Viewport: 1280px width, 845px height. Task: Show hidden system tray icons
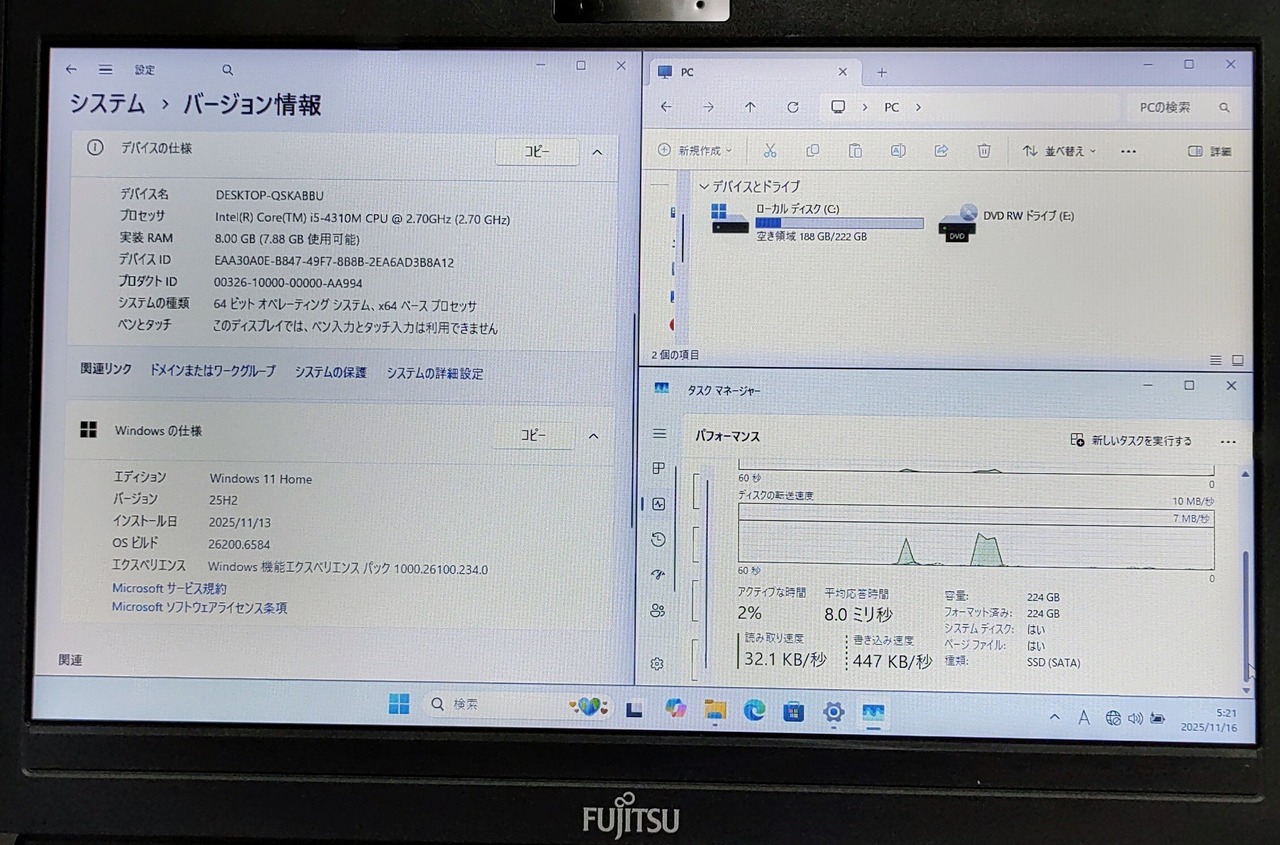pos(1054,718)
